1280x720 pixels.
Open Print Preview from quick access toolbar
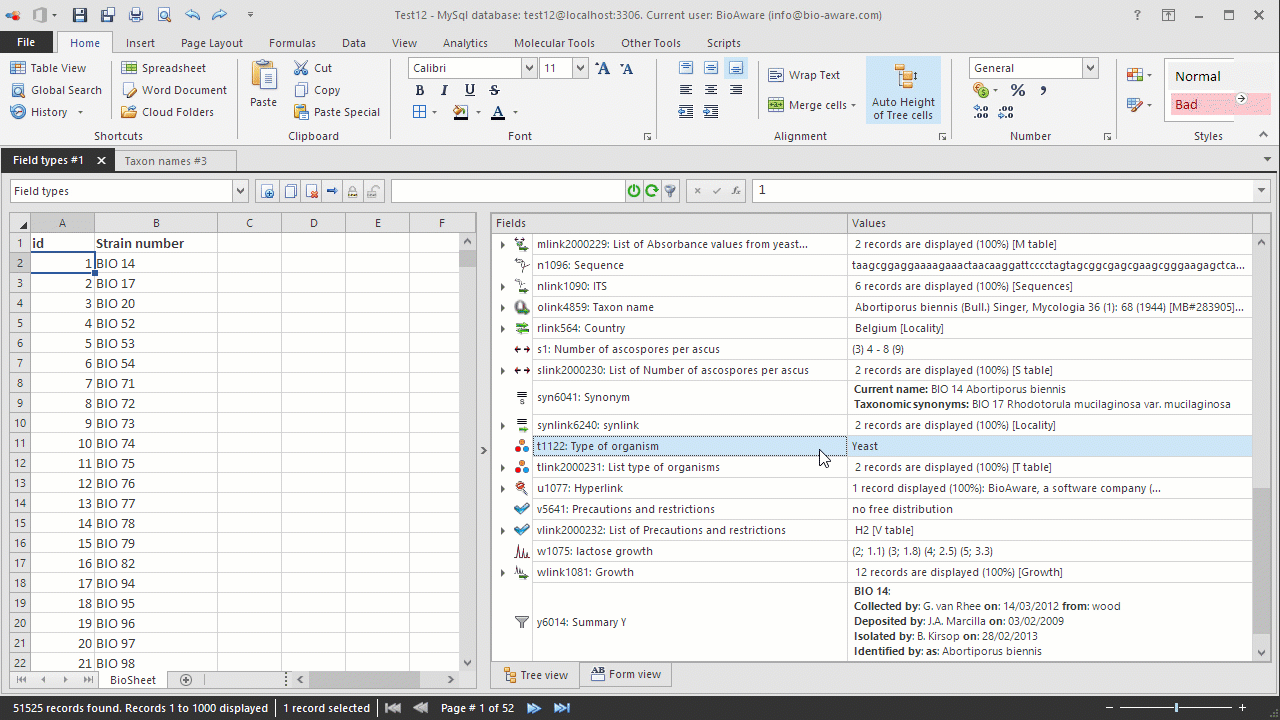[x=164, y=15]
